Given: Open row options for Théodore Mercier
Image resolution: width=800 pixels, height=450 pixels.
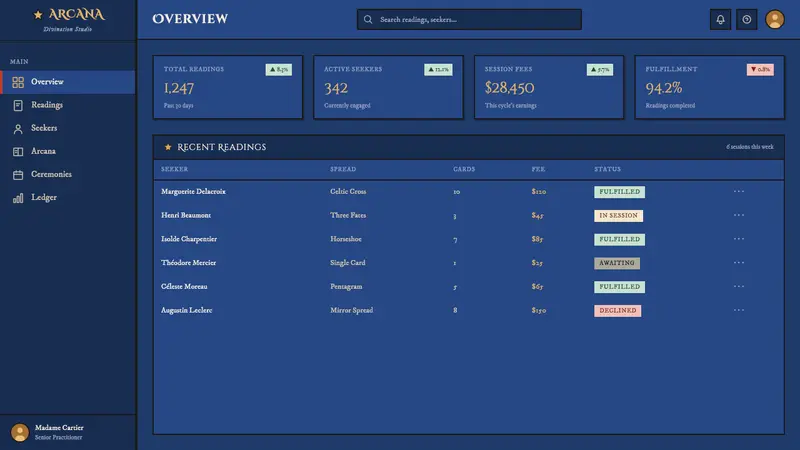Looking at the screenshot, I should click(739, 262).
